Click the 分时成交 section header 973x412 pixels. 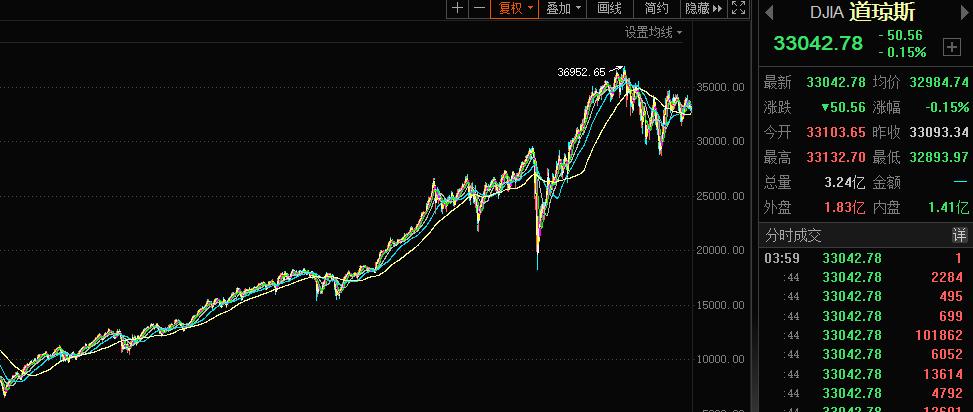(x=793, y=236)
